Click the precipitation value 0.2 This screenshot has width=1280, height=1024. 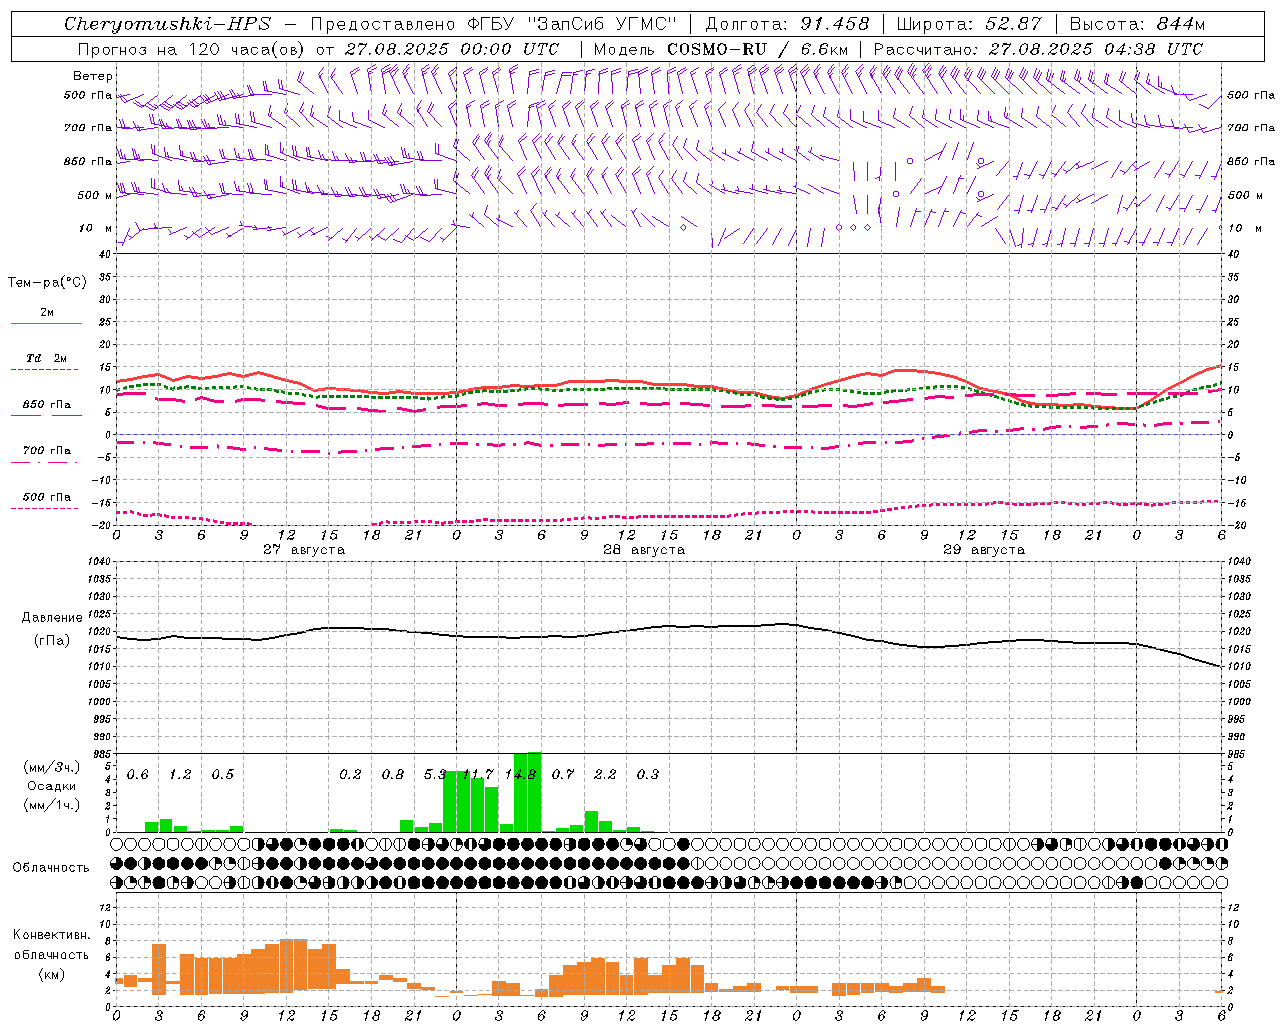point(350,775)
